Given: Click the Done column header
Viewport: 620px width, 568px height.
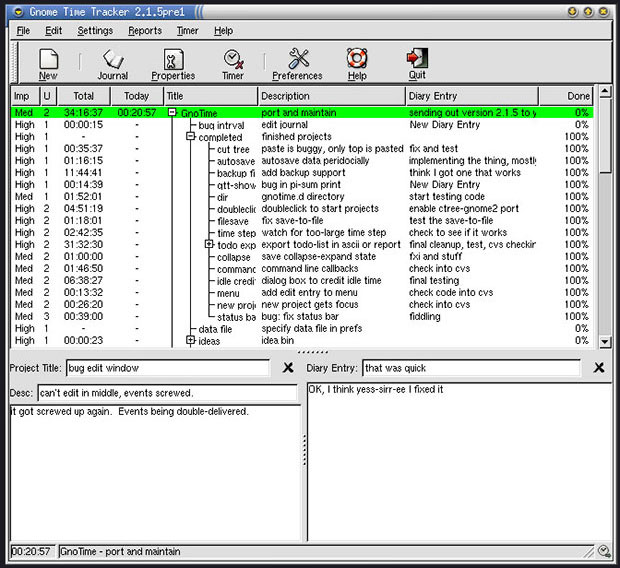Looking at the screenshot, I should pos(566,96).
